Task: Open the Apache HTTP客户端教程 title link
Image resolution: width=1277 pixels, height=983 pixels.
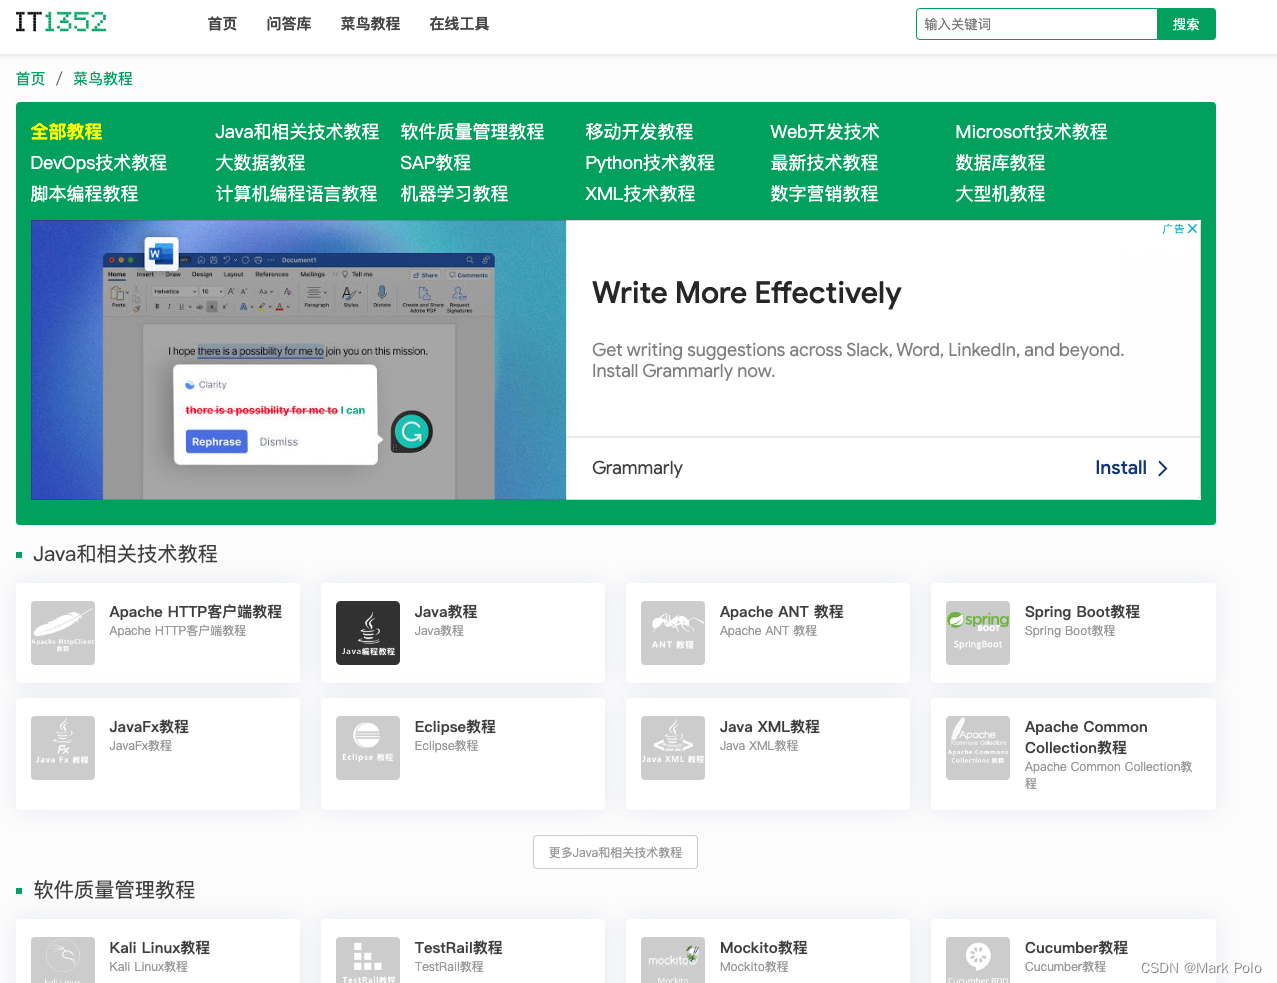Action: coord(196,612)
